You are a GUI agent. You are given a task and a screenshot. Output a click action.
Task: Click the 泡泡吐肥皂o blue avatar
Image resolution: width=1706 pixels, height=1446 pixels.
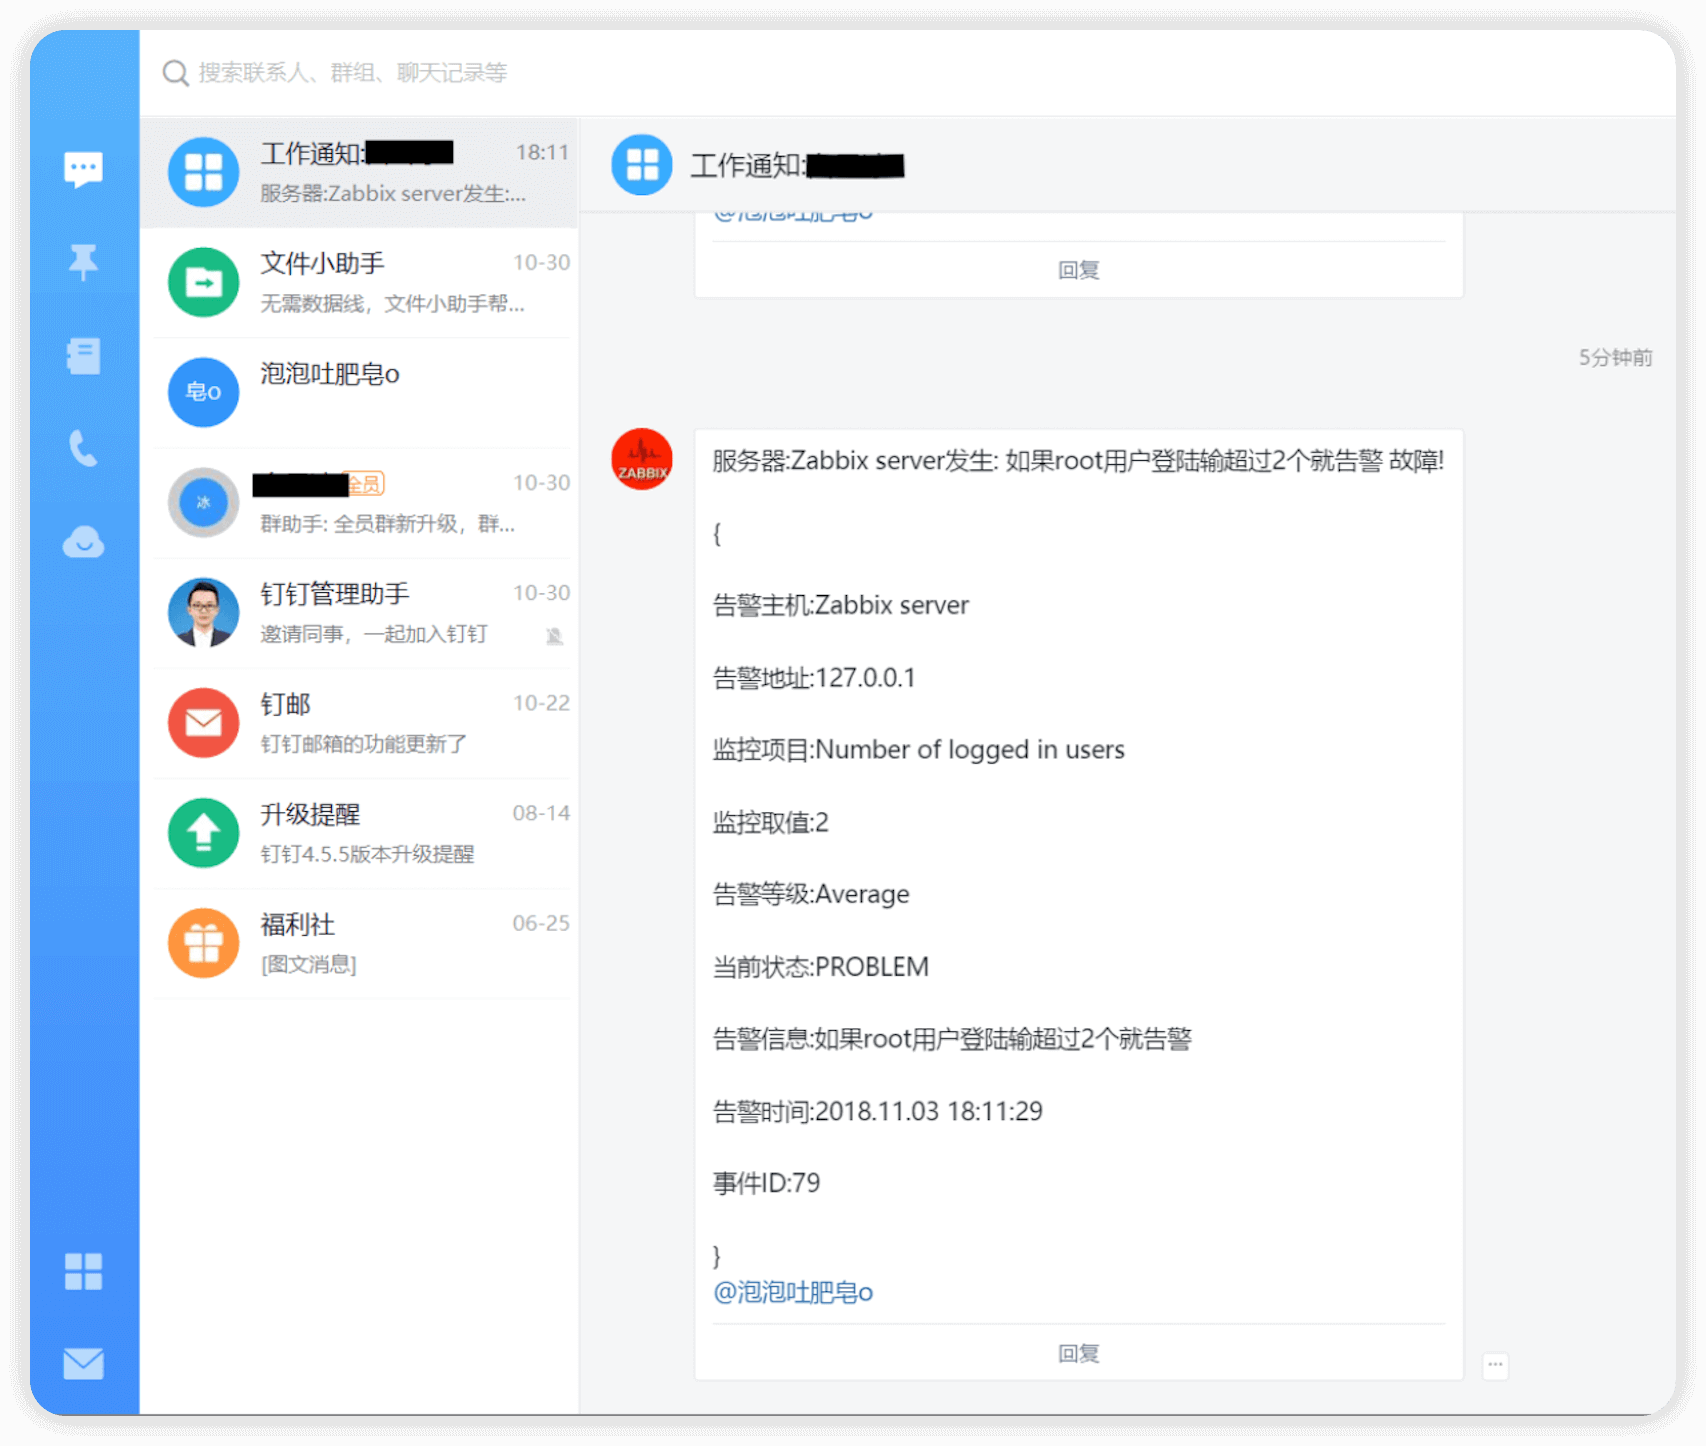pyautogui.click(x=203, y=392)
